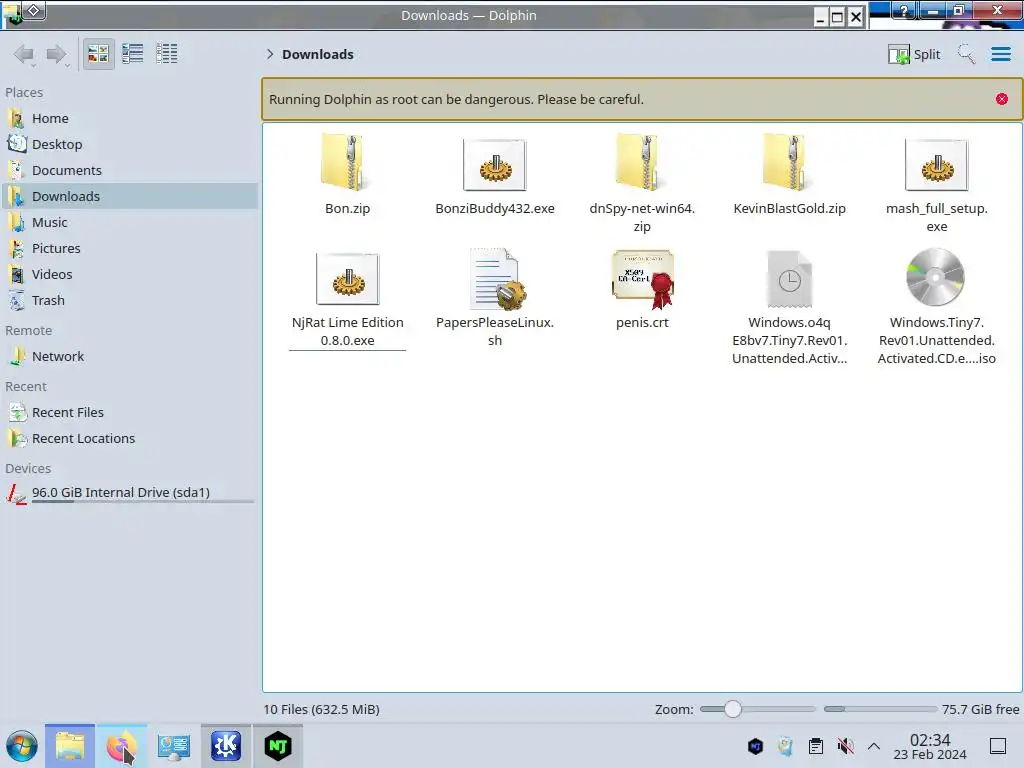Click the help button in background window
This screenshot has height=768, width=1024.
tap(903, 10)
